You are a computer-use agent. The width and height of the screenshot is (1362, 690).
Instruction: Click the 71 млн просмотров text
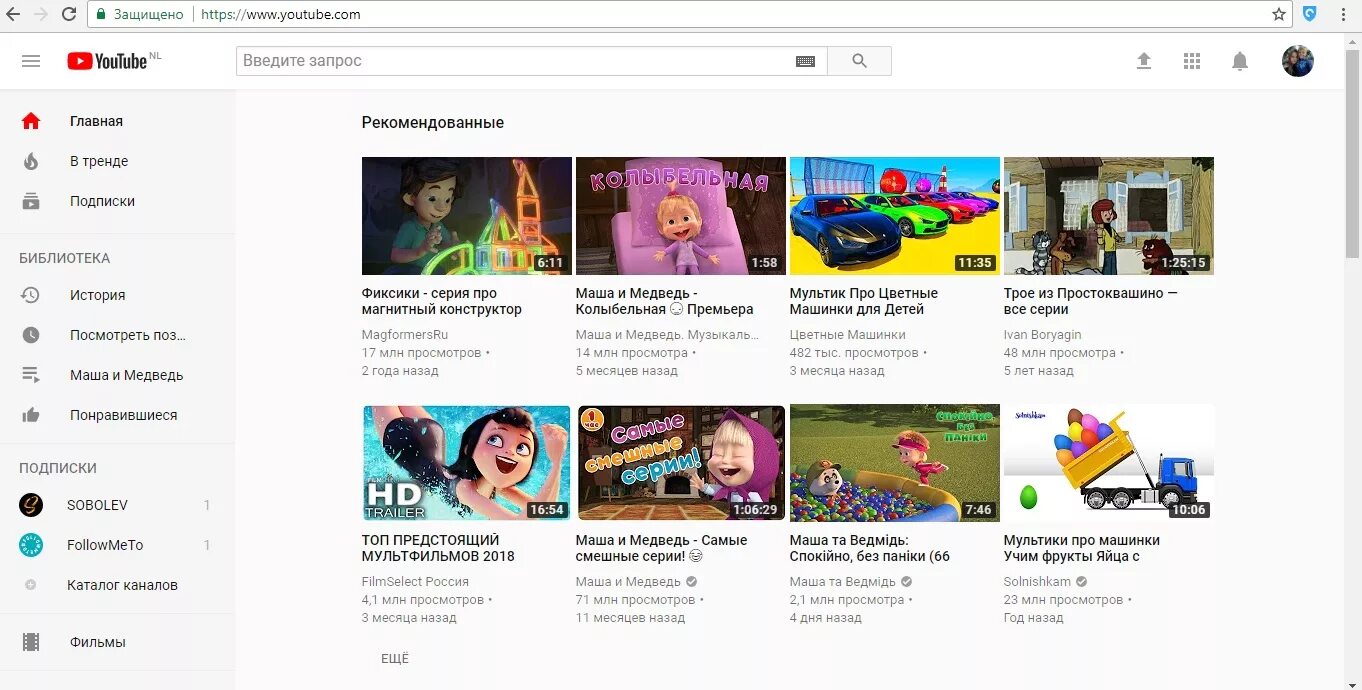(x=636, y=599)
